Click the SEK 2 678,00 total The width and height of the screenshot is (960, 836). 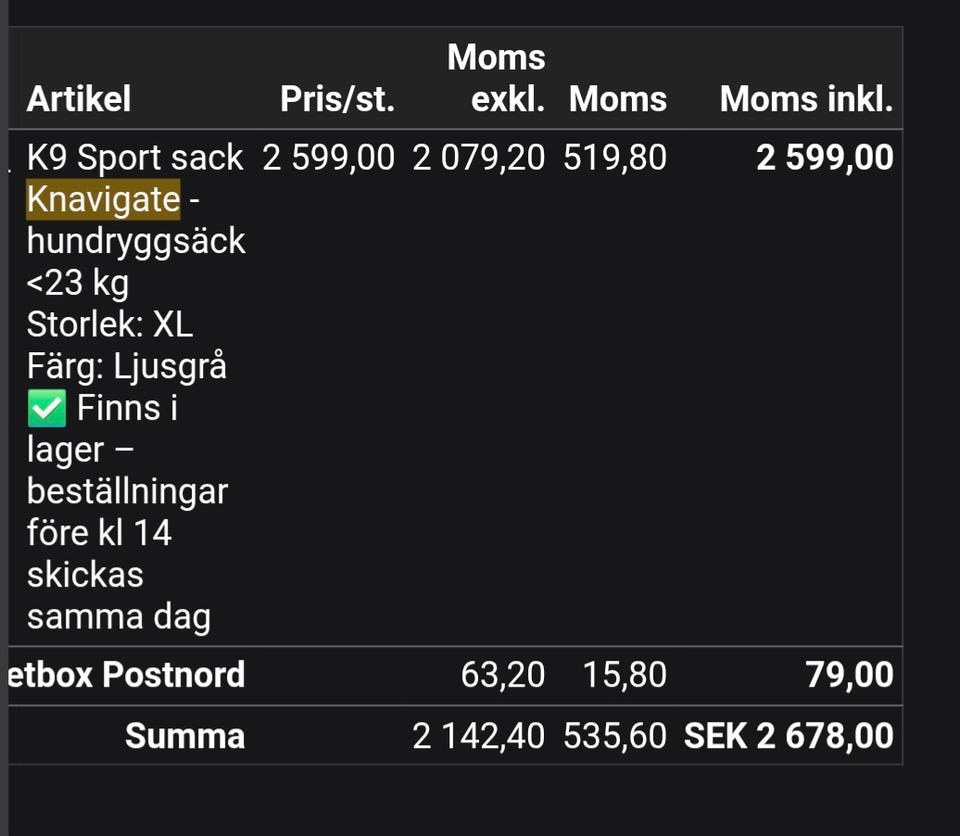point(789,736)
